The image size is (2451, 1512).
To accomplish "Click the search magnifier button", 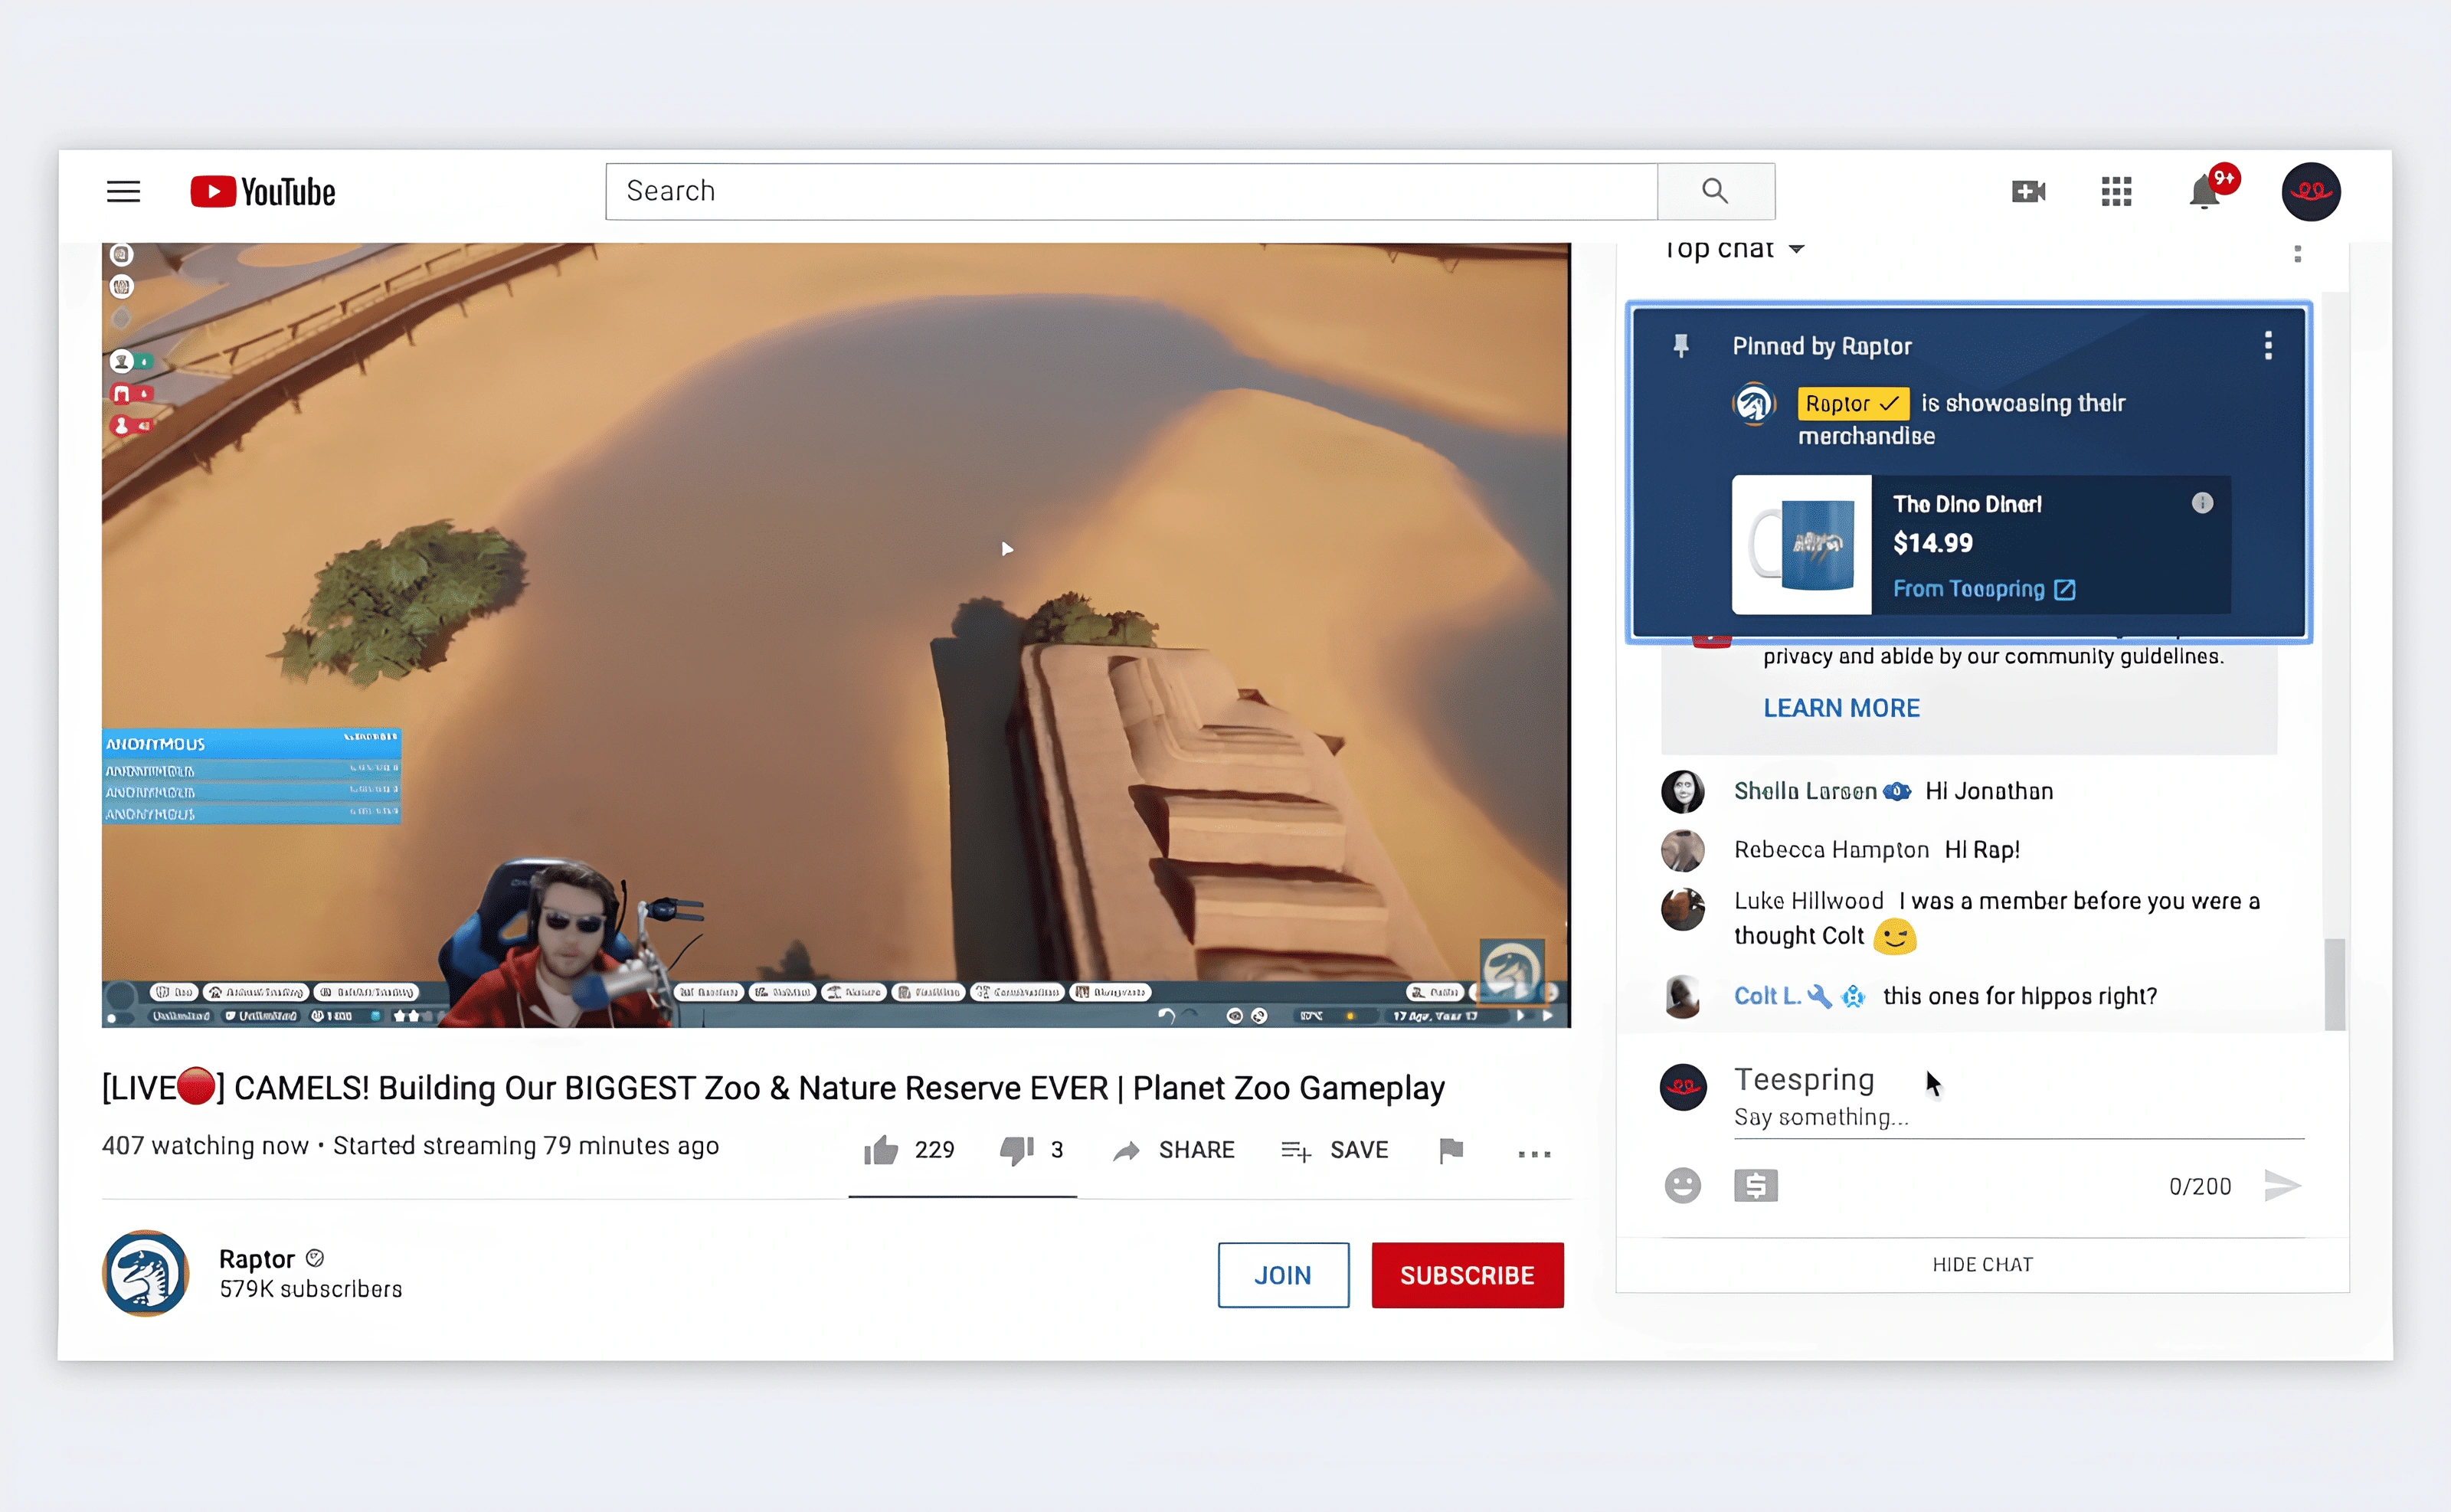I will (x=1715, y=191).
